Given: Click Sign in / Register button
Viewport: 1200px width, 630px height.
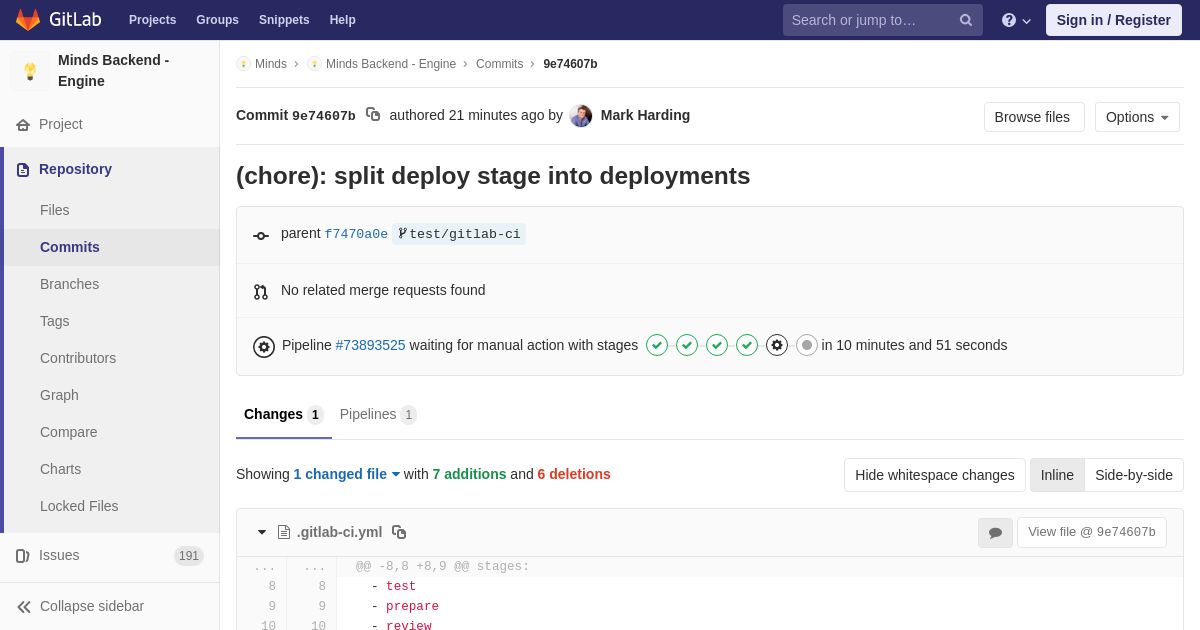Looking at the screenshot, I should tap(1114, 20).
